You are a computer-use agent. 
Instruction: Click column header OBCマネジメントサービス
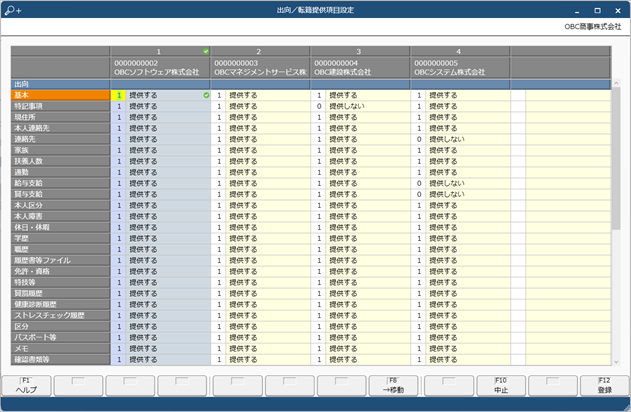pyautogui.click(x=260, y=68)
